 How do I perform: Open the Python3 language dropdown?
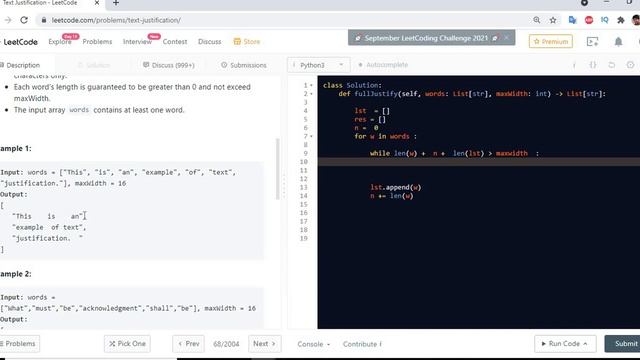(319, 65)
